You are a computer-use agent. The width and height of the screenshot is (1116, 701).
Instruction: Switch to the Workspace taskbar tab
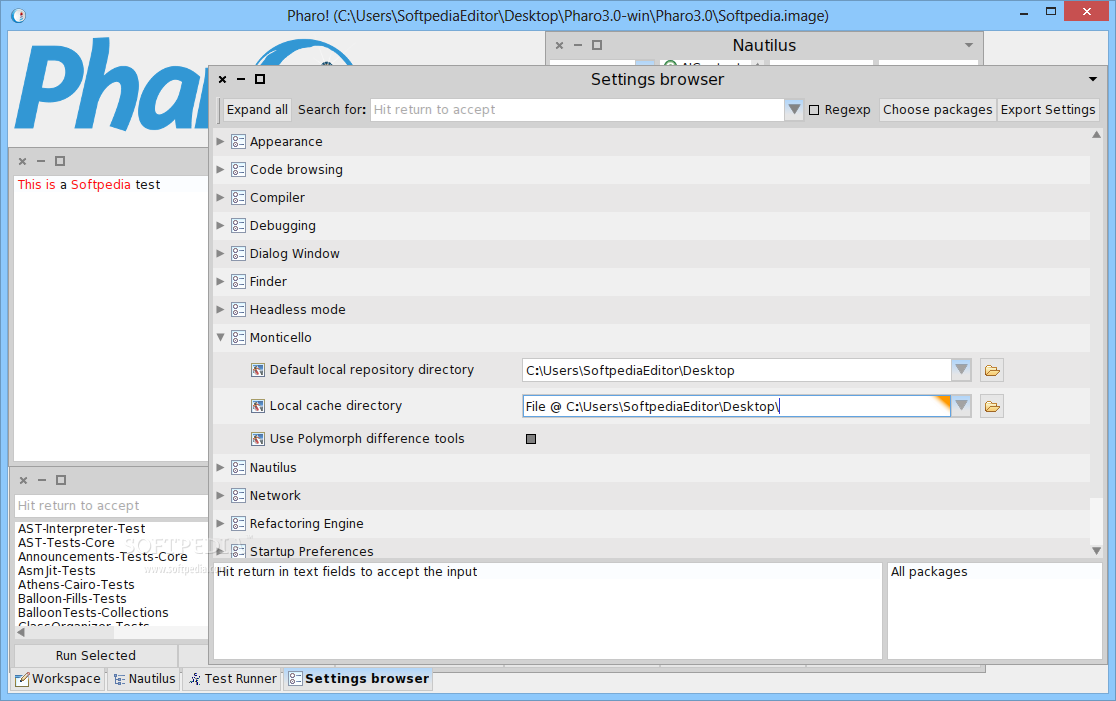(59, 679)
